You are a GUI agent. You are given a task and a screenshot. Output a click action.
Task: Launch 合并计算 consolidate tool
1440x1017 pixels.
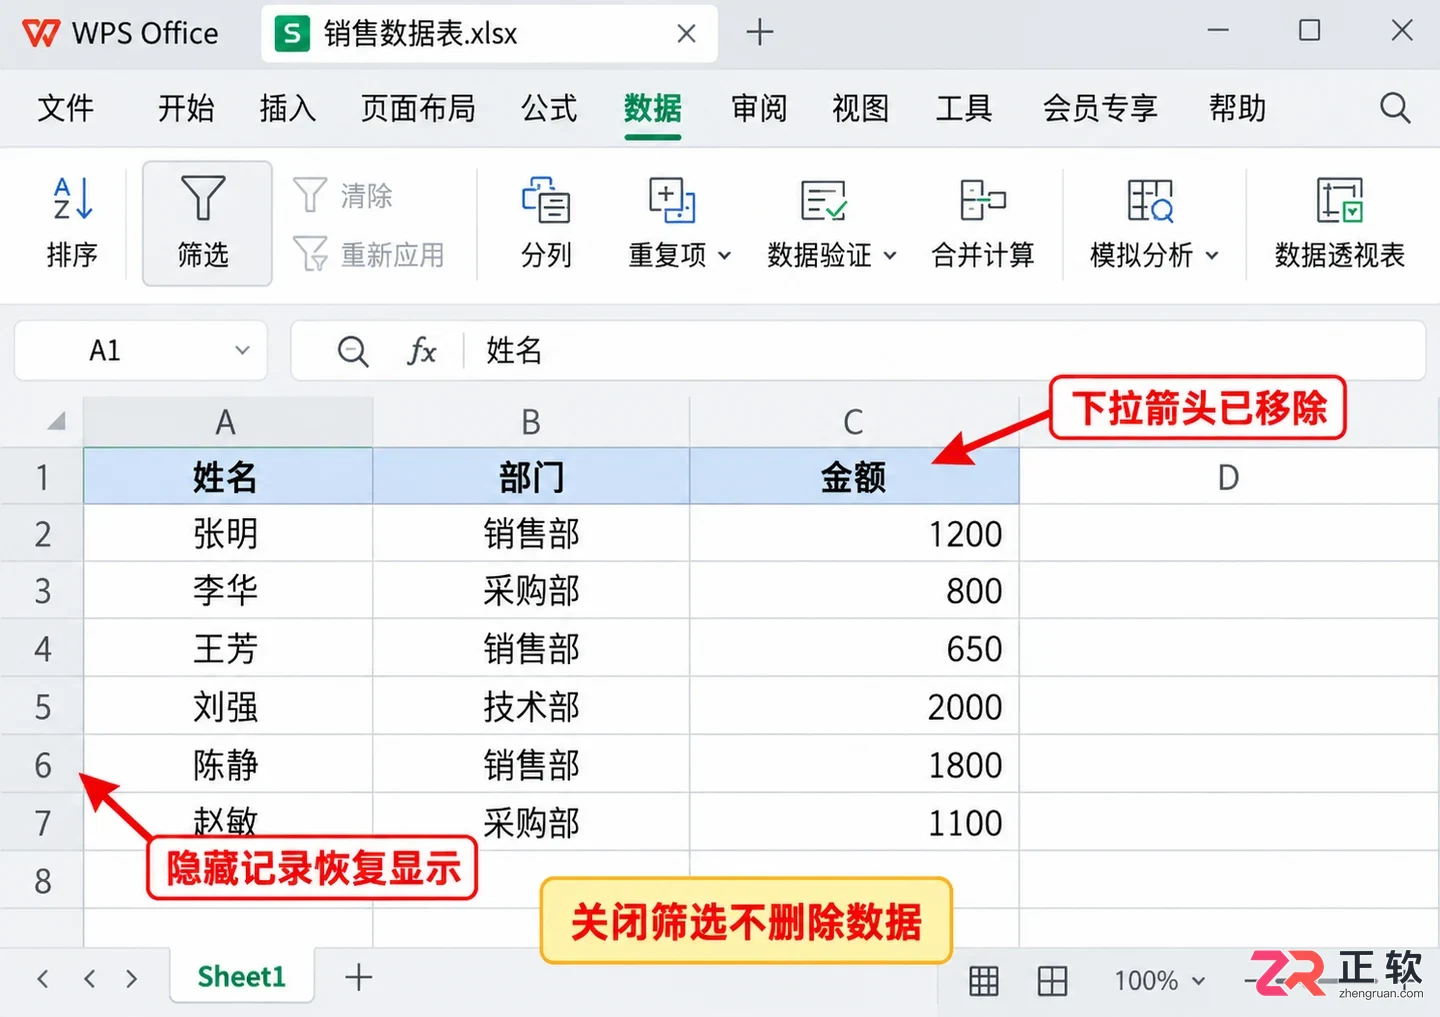(x=983, y=223)
